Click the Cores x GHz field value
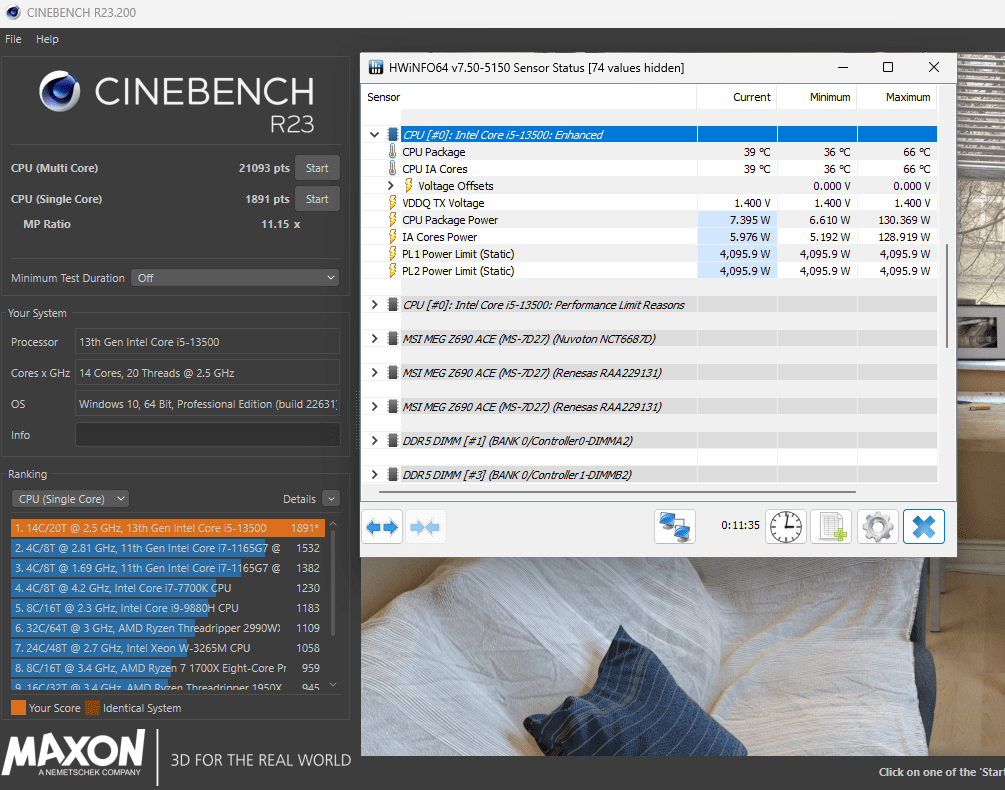The height and width of the screenshot is (790, 1005). tap(207, 373)
